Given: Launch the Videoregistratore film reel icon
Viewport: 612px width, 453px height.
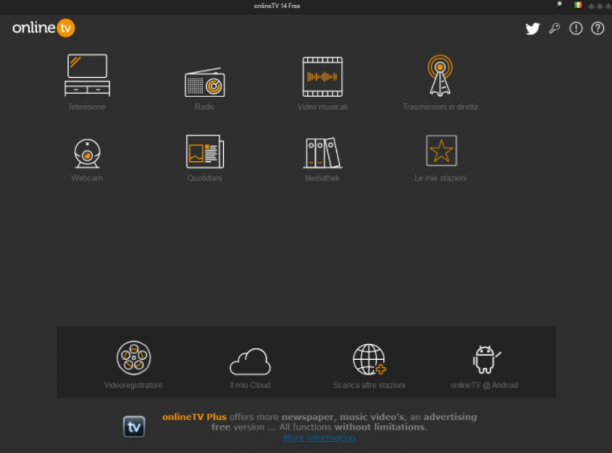Looking at the screenshot, I should (133, 357).
